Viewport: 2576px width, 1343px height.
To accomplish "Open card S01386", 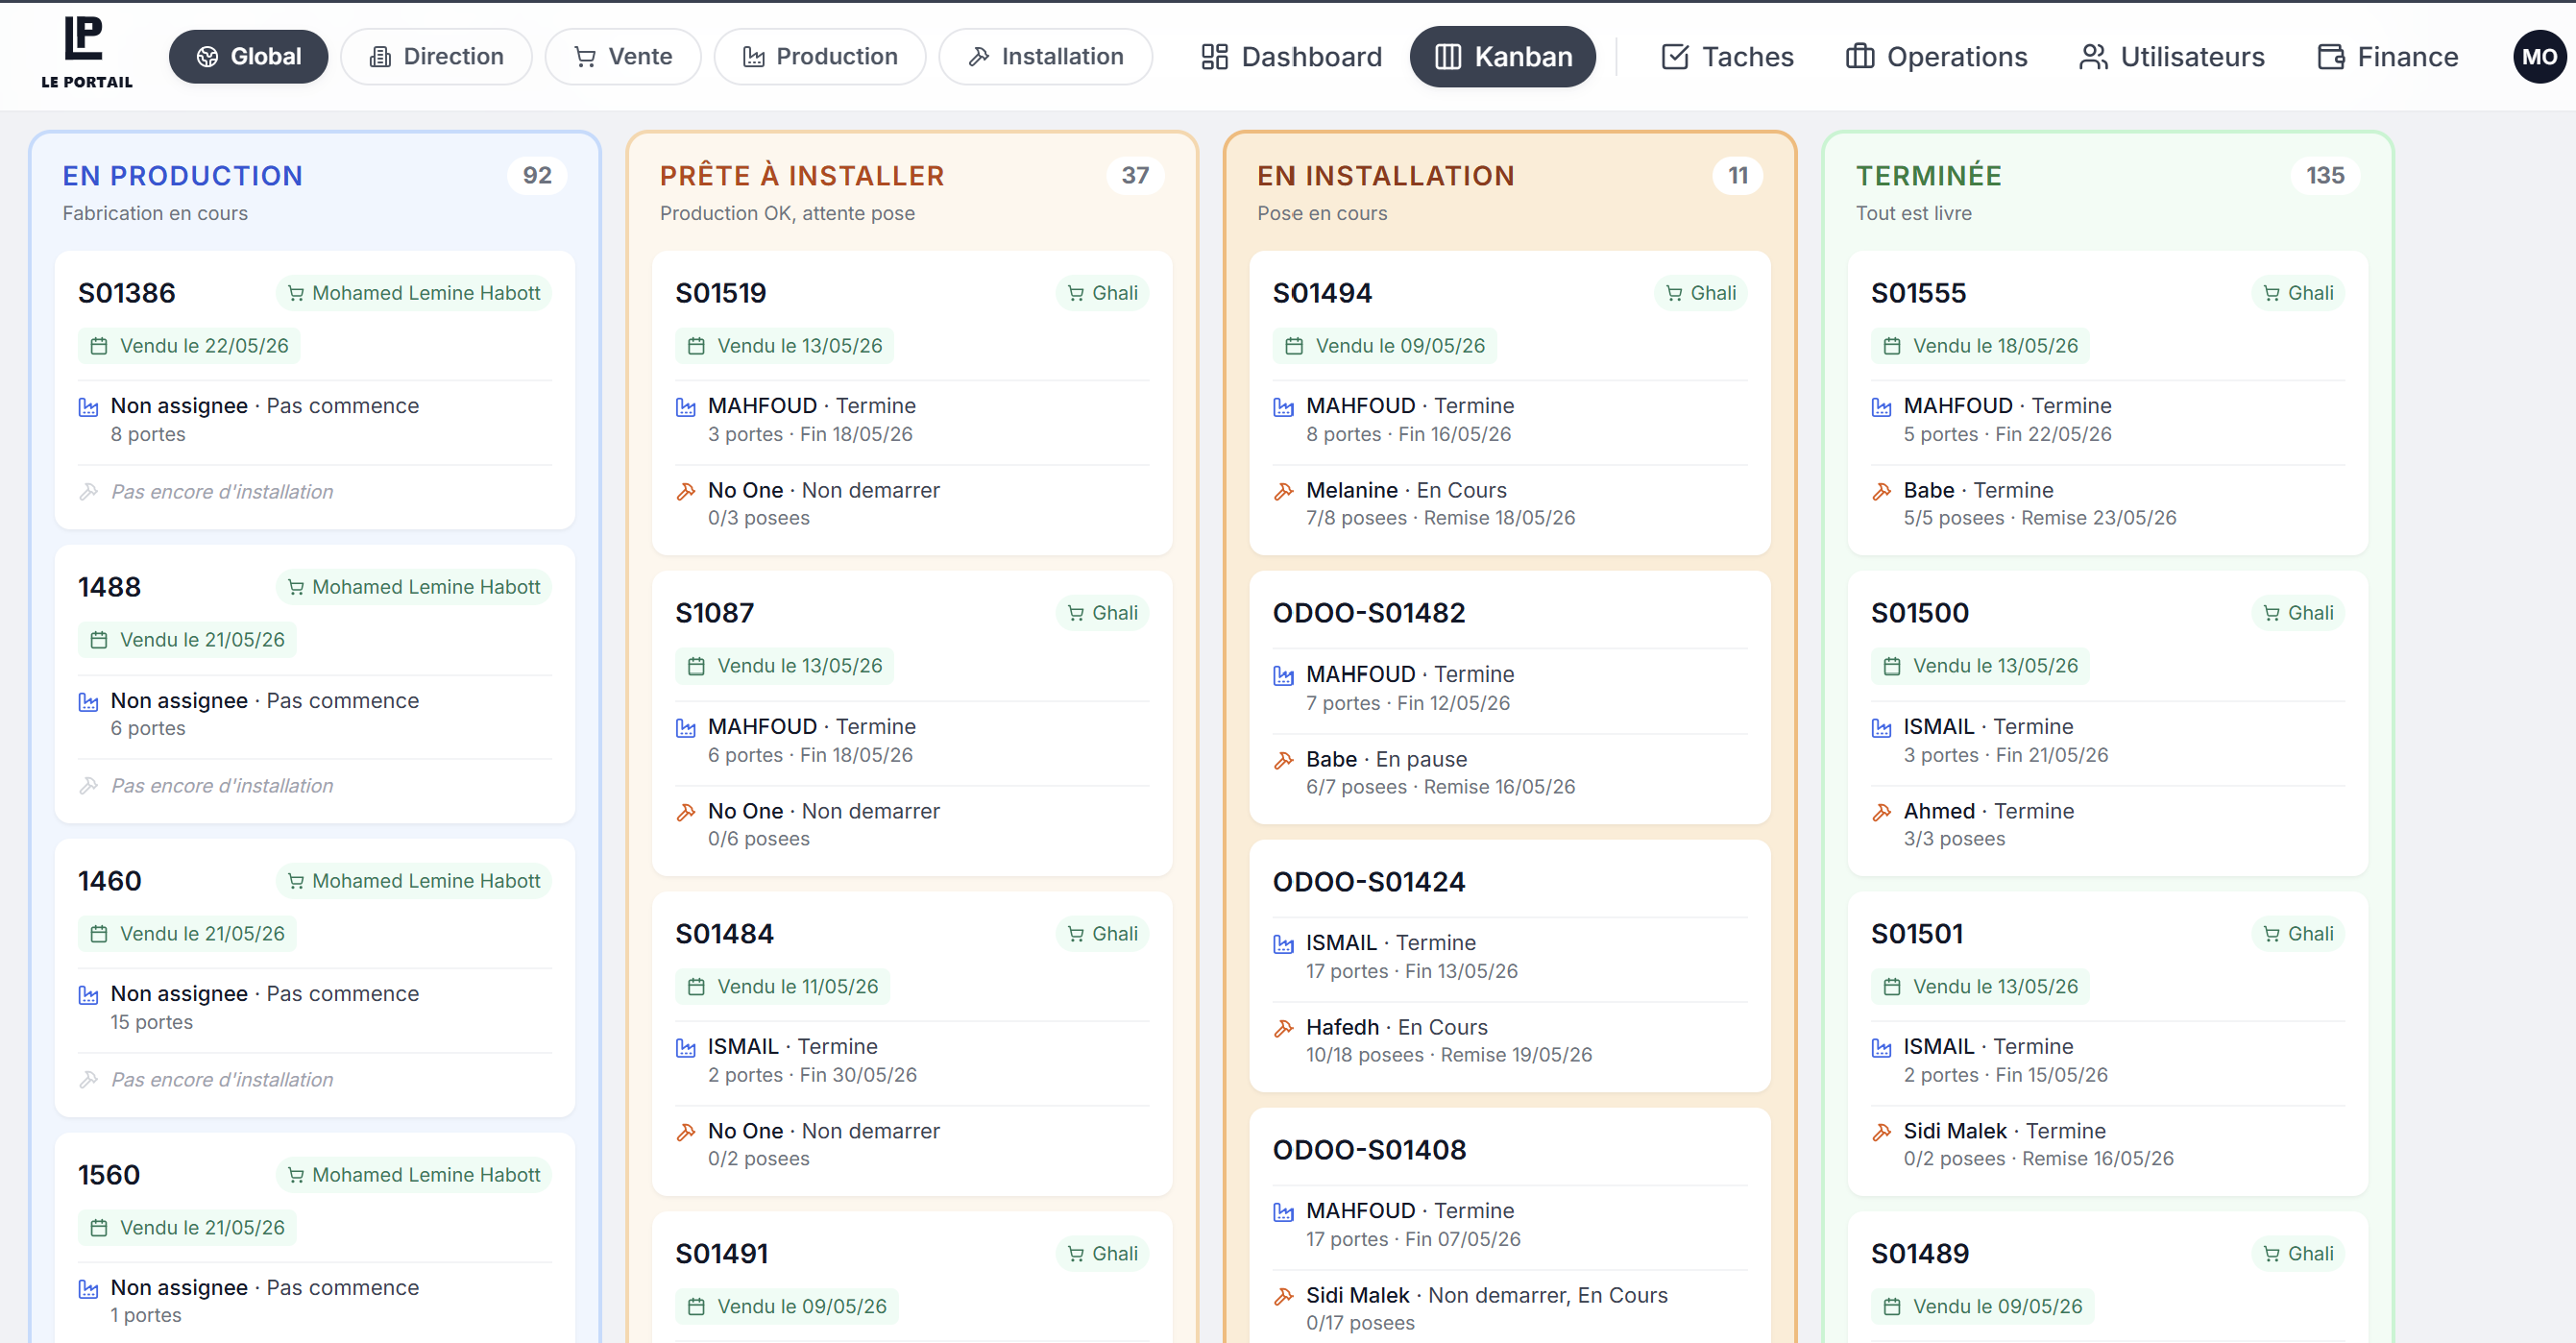I will (314, 390).
